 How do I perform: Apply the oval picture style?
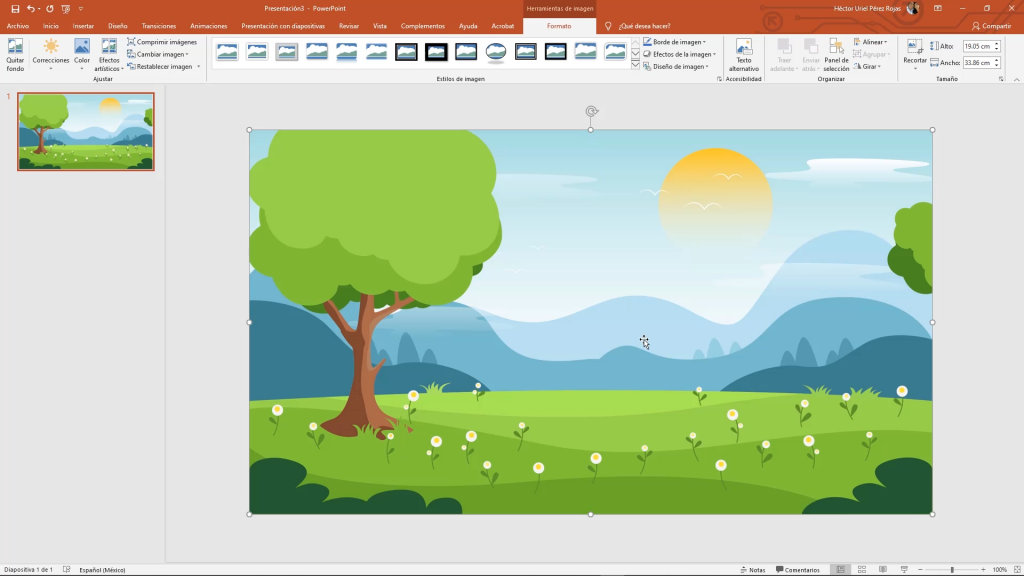click(x=496, y=52)
